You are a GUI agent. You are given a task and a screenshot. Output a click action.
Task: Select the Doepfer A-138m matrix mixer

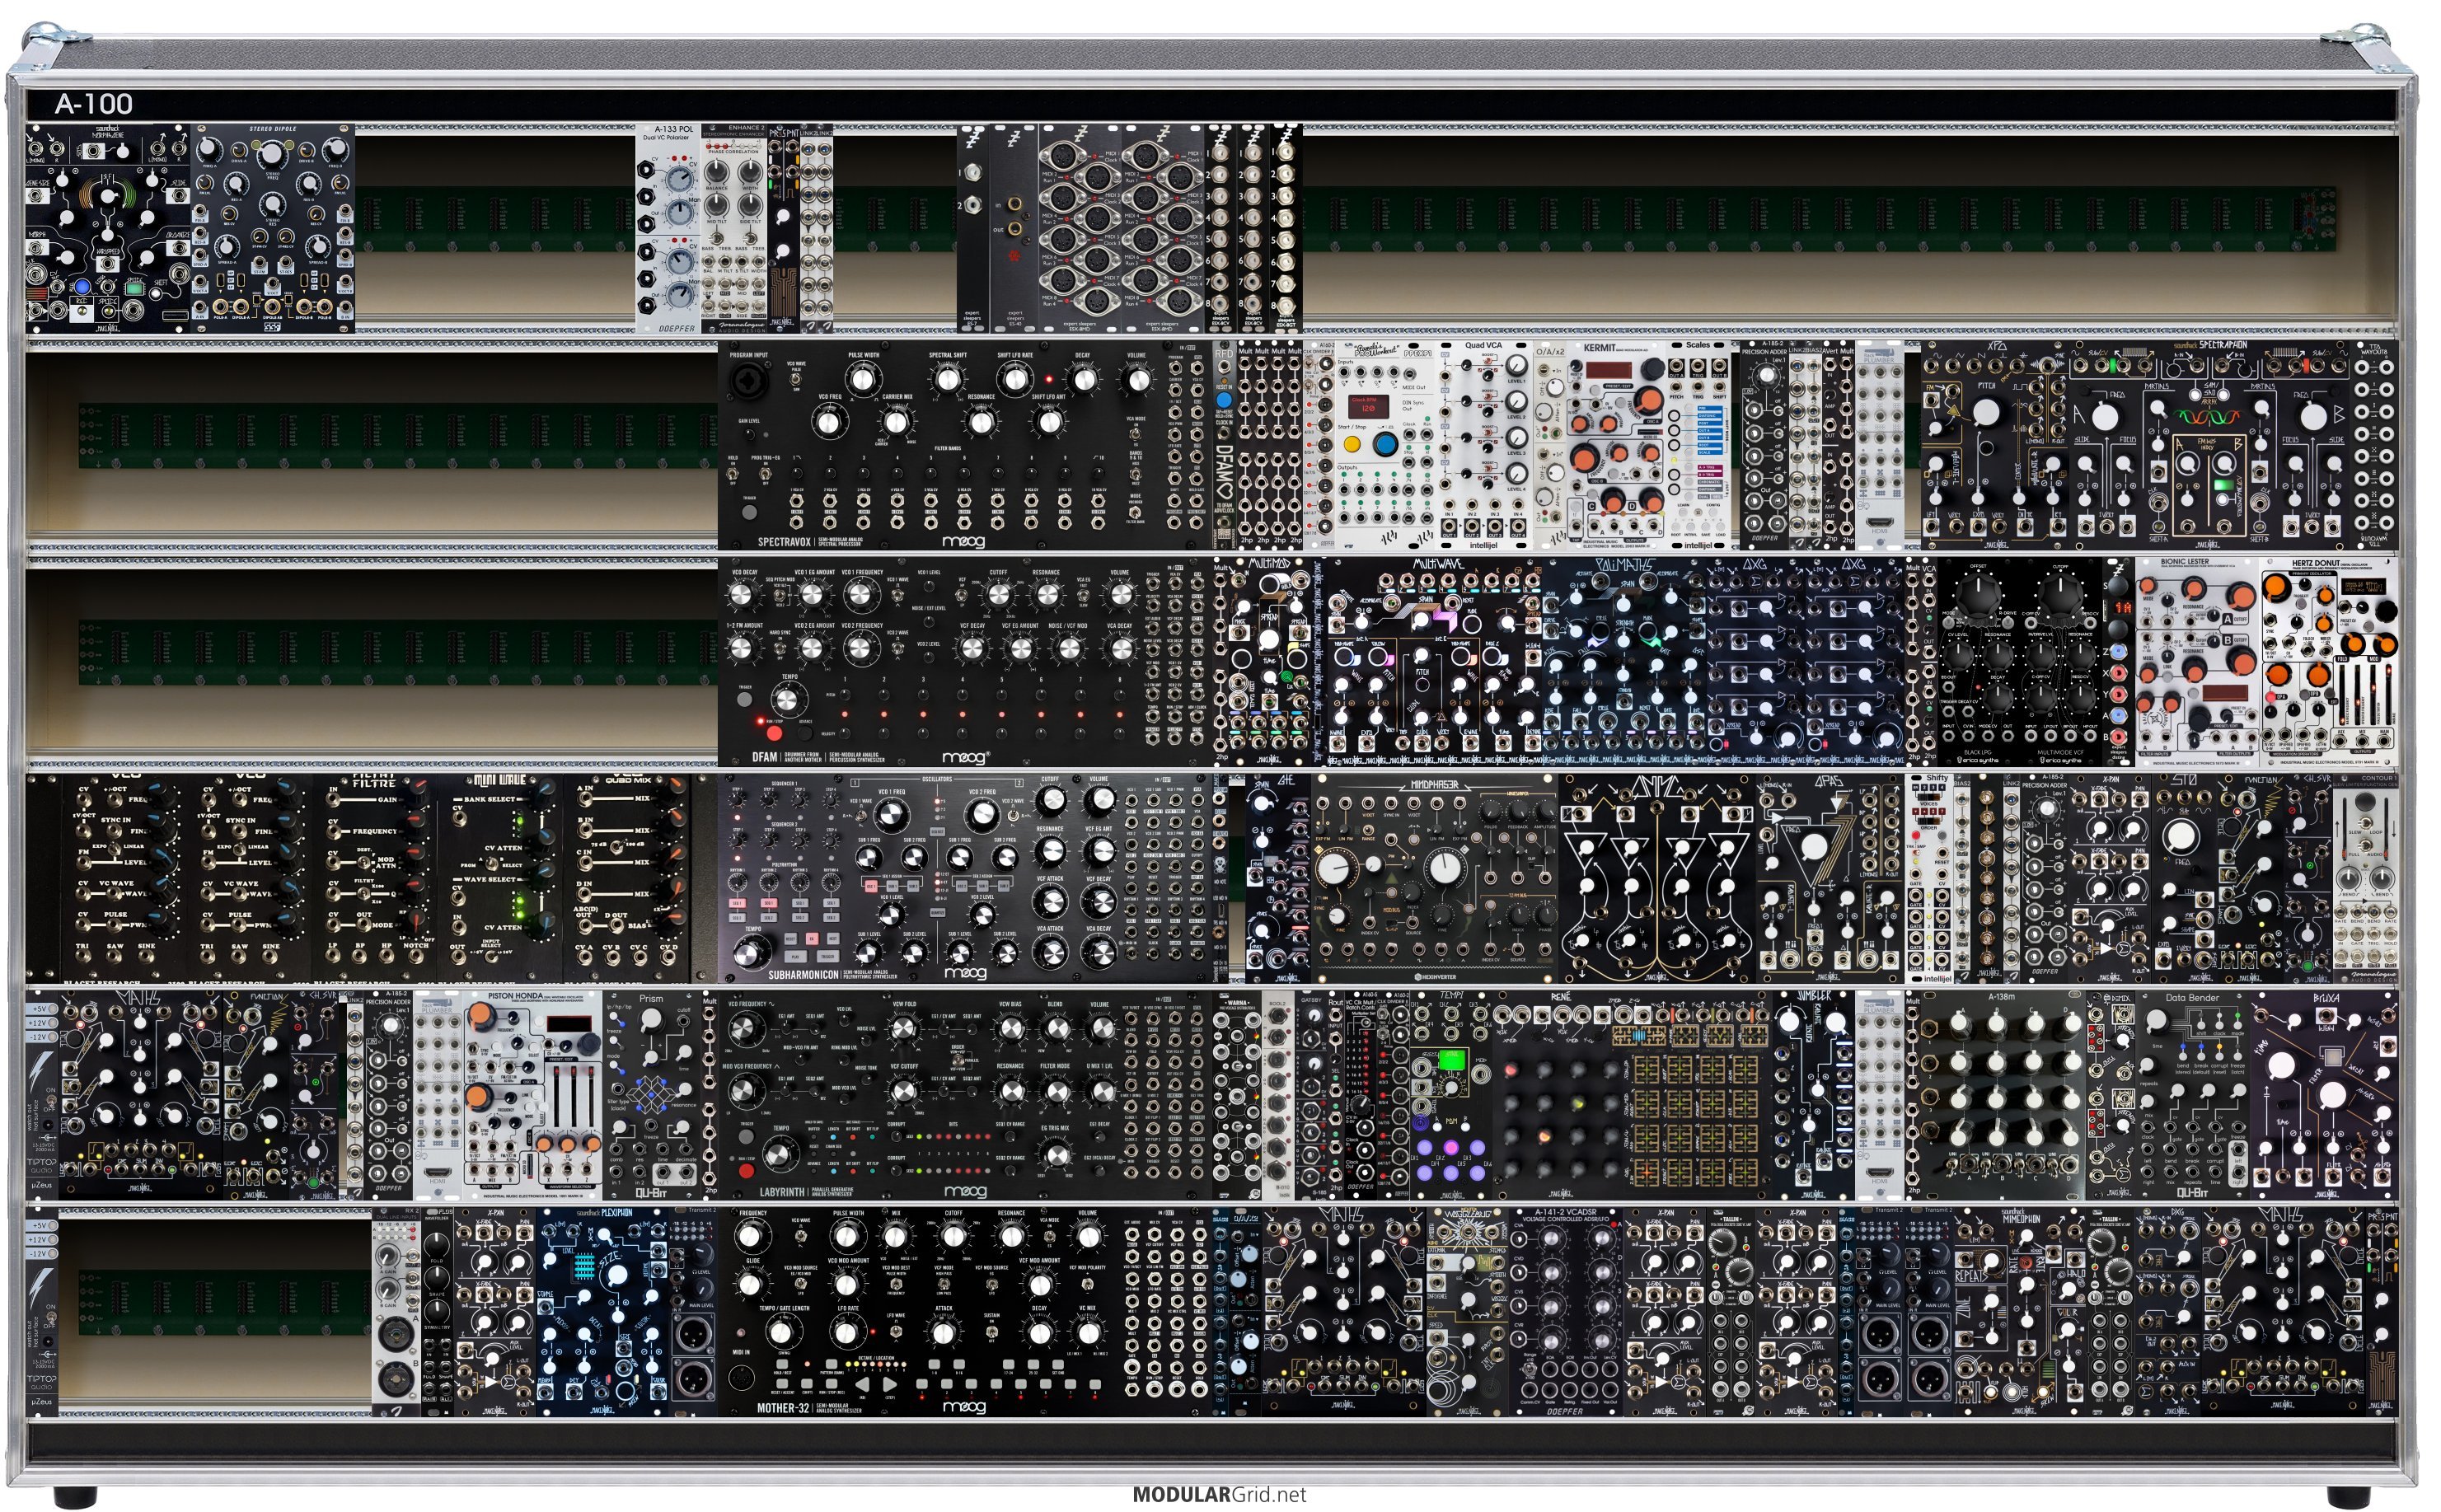(2003, 1095)
